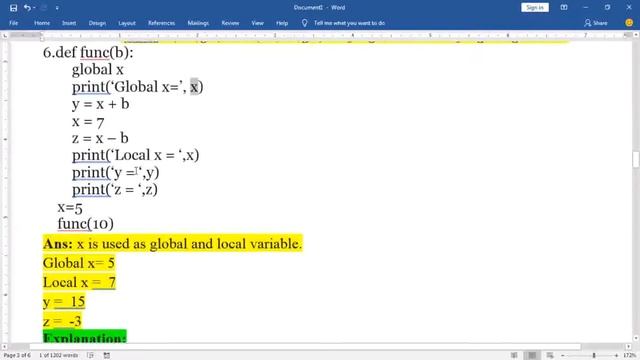Viewport: 640px width, 360px height.
Task: Click the horizontal scrollbar left arrow
Action: coord(5,347)
